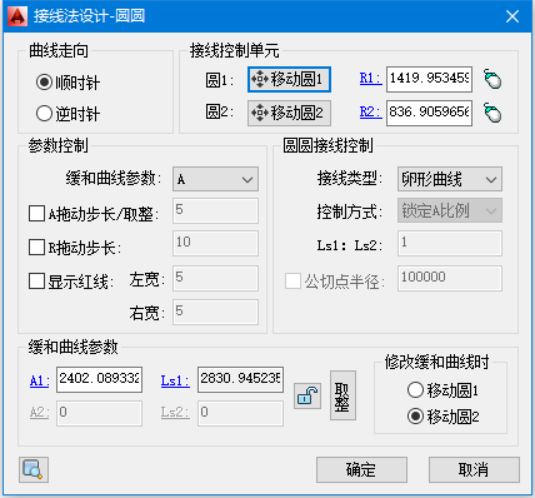Toggle the padlock unlock icon button
Image resolution: width=535 pixels, height=498 pixels.
coord(307,395)
